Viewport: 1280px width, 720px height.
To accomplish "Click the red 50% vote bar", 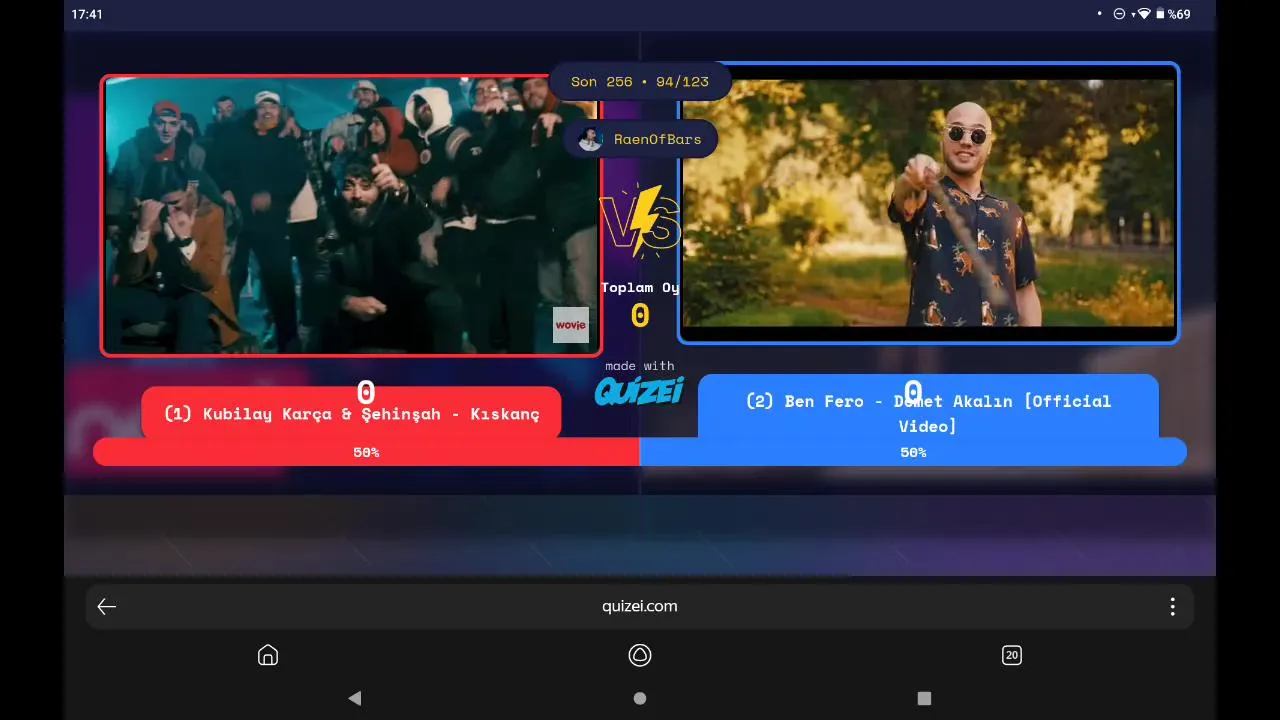I will pos(366,452).
